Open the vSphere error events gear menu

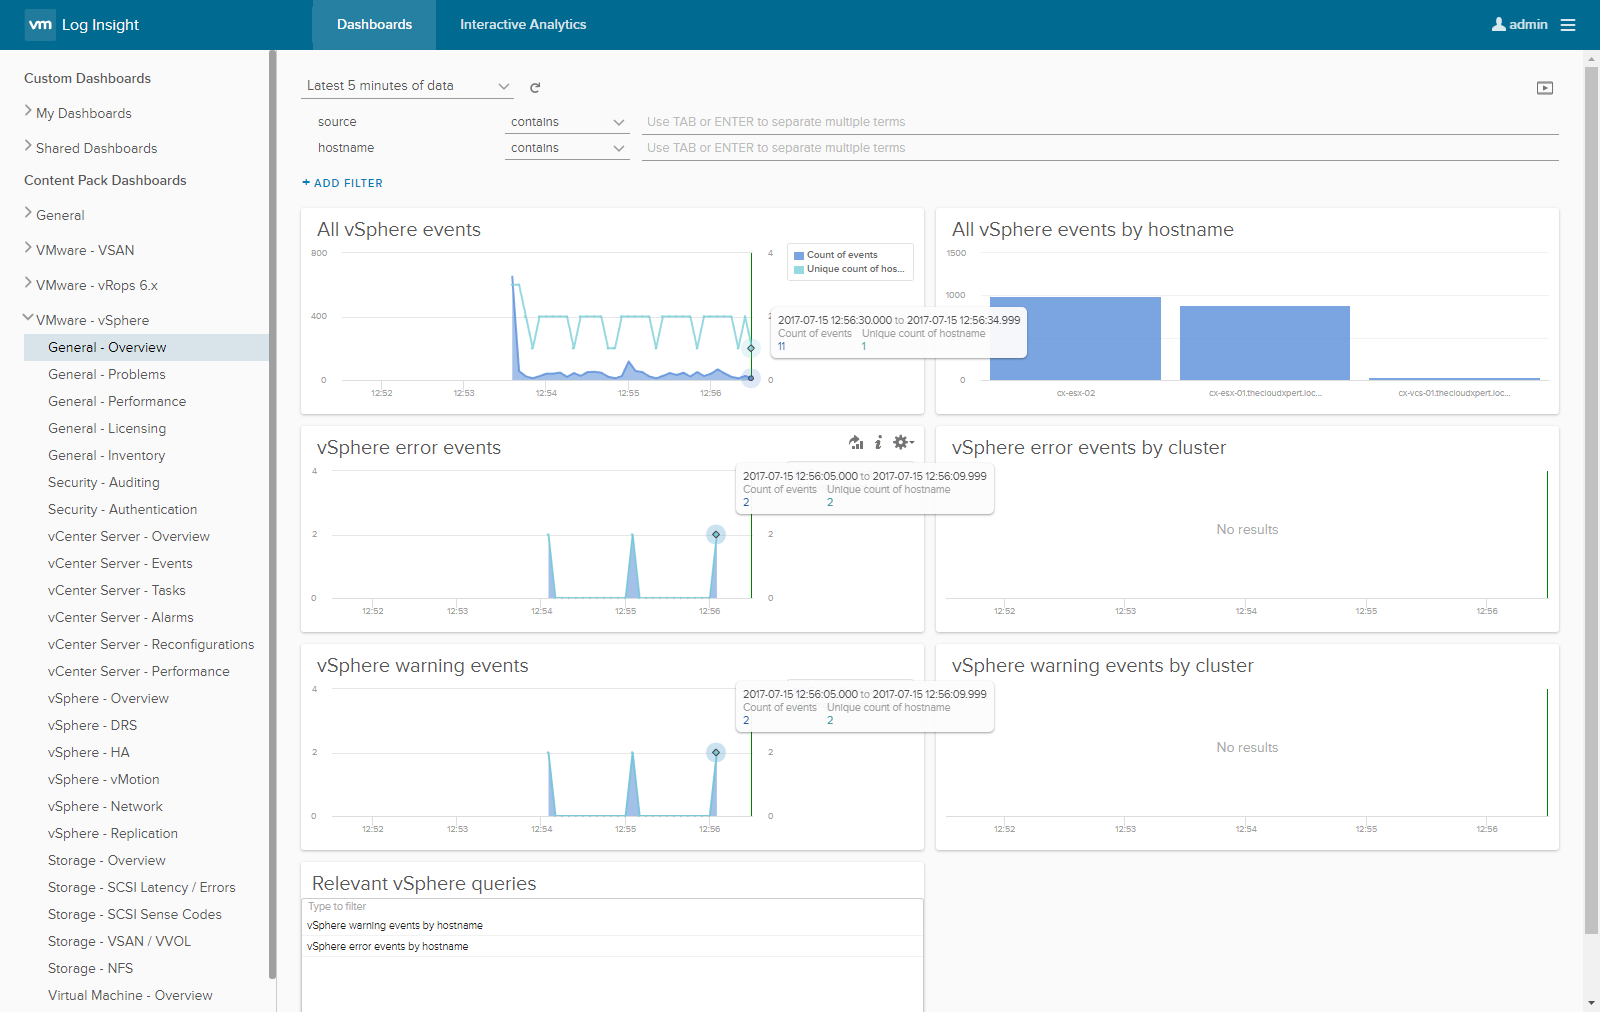(902, 442)
